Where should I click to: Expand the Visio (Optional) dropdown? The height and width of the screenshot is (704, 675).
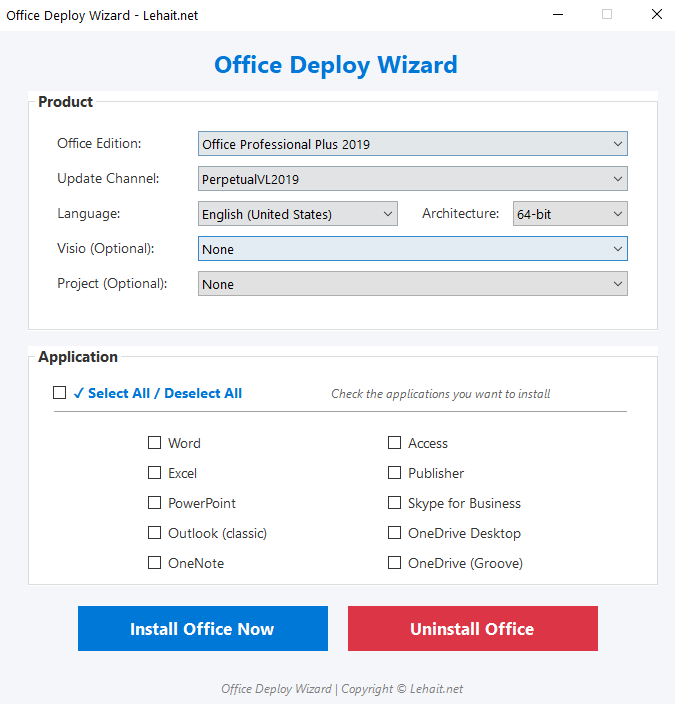pos(412,249)
